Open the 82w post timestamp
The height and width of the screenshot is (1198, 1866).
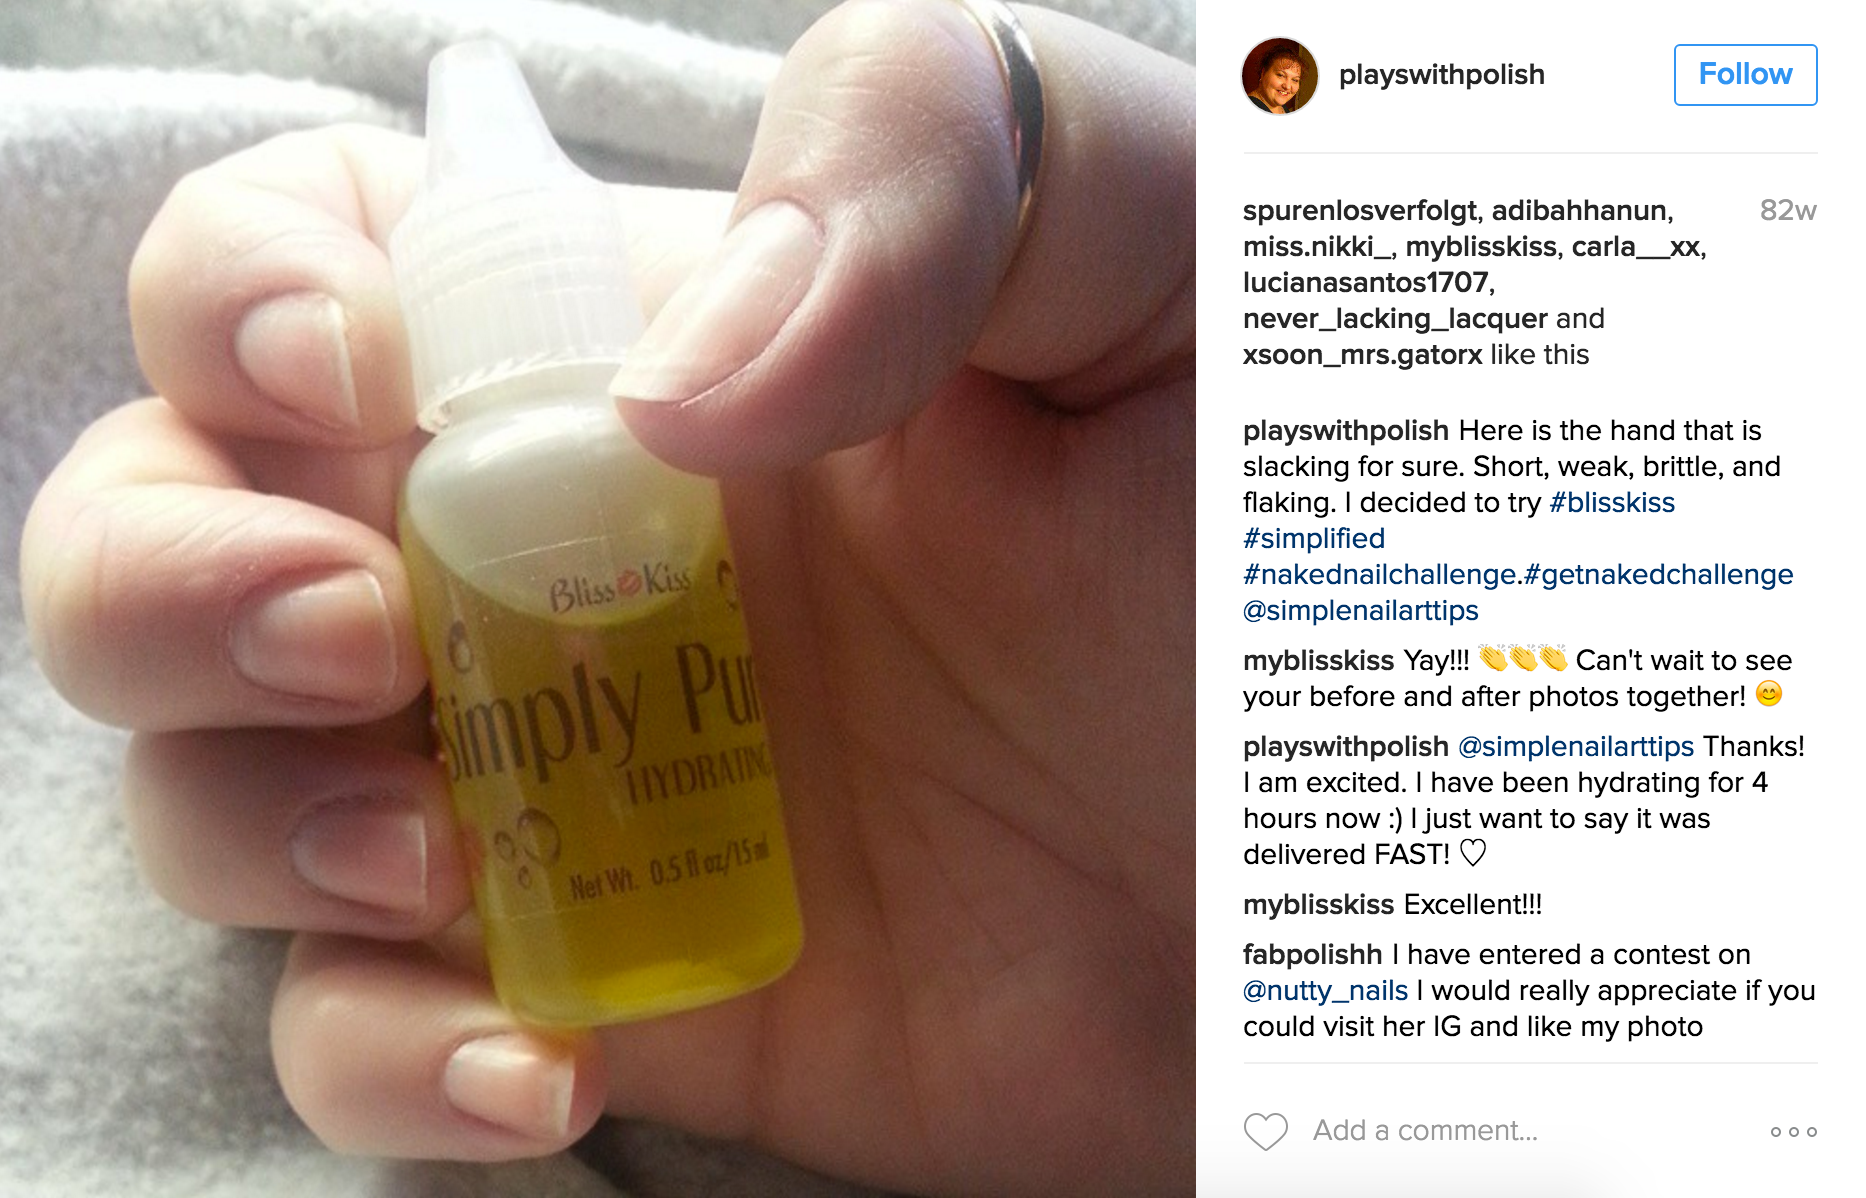(1788, 210)
